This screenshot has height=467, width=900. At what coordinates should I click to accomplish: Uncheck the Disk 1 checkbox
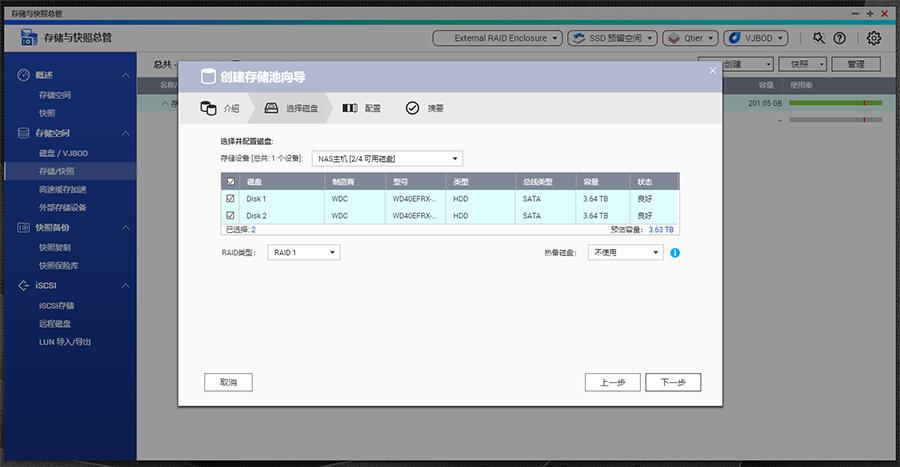pyautogui.click(x=230, y=199)
